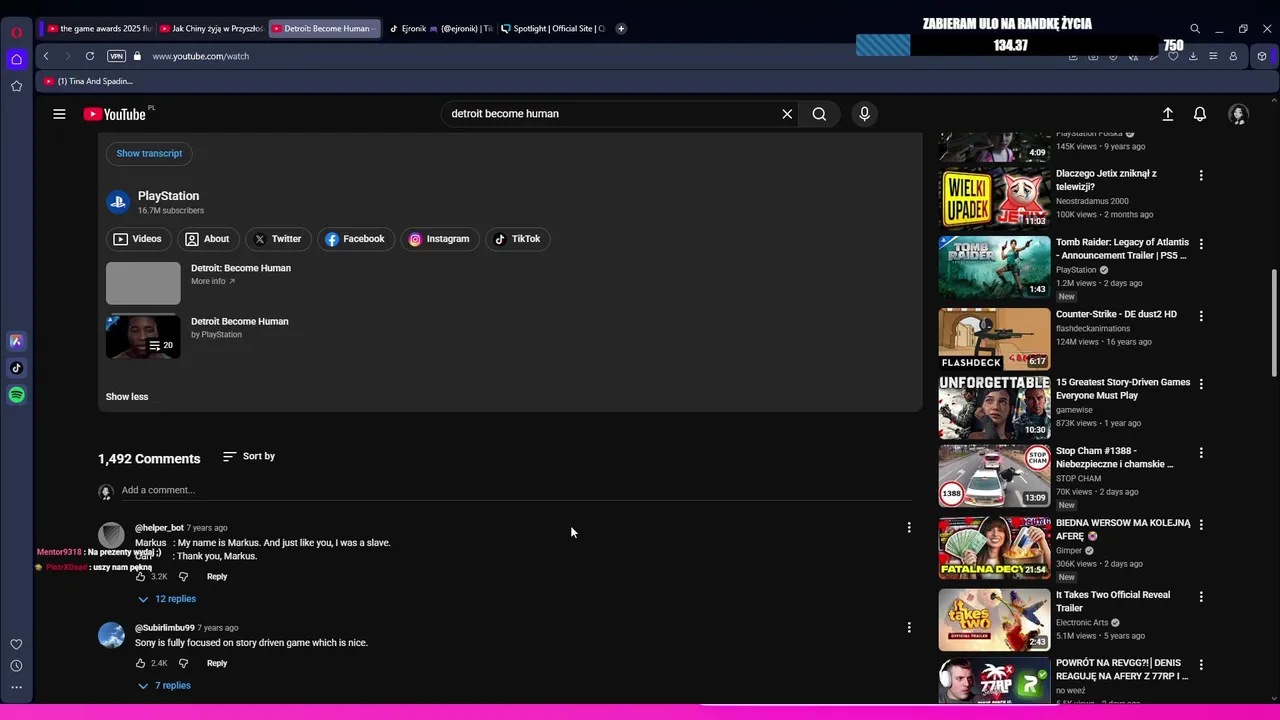Viewport: 1280px width, 720px height.
Task: Open TikTok in the Opera sidebar
Action: [x=16, y=368]
